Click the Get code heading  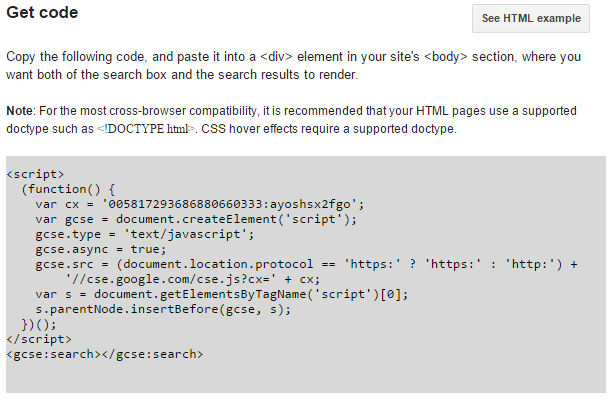click(42, 13)
